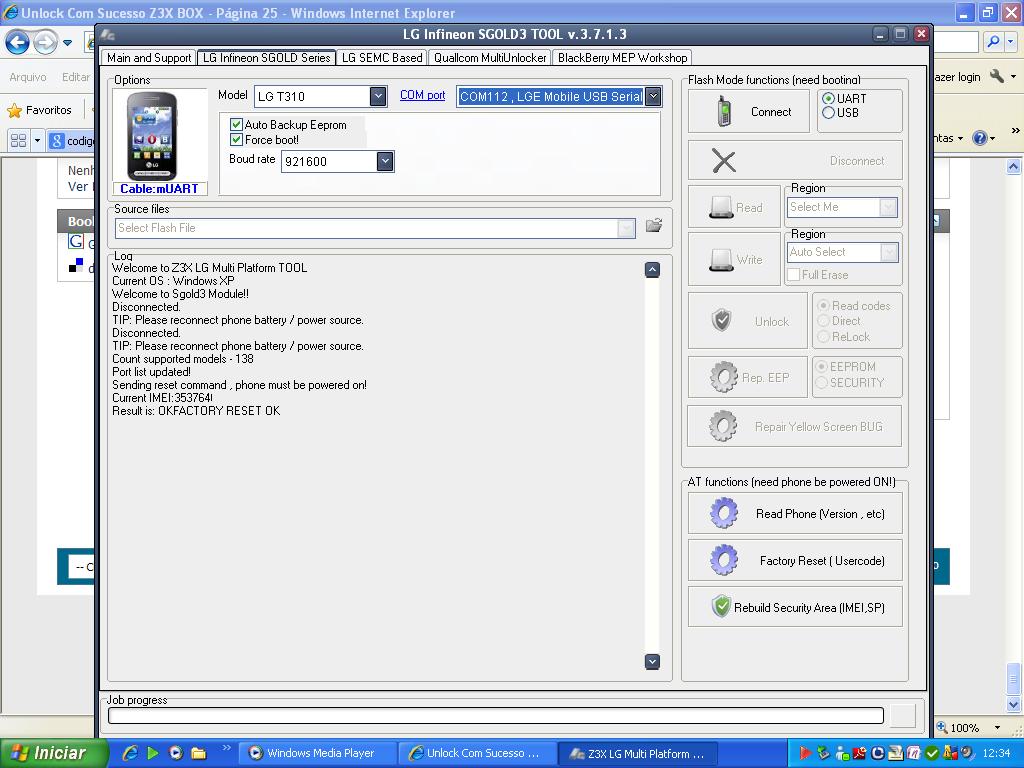This screenshot has width=1024, height=768.
Task: Switch to Qualcom MultiUnlocker tab
Action: pos(490,57)
